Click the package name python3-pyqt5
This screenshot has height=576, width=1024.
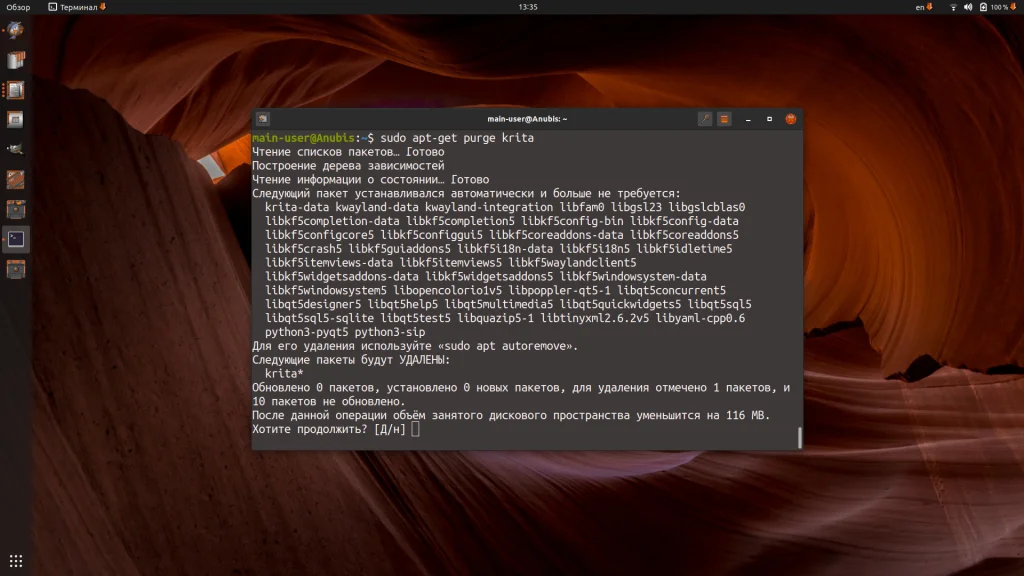(x=306, y=332)
